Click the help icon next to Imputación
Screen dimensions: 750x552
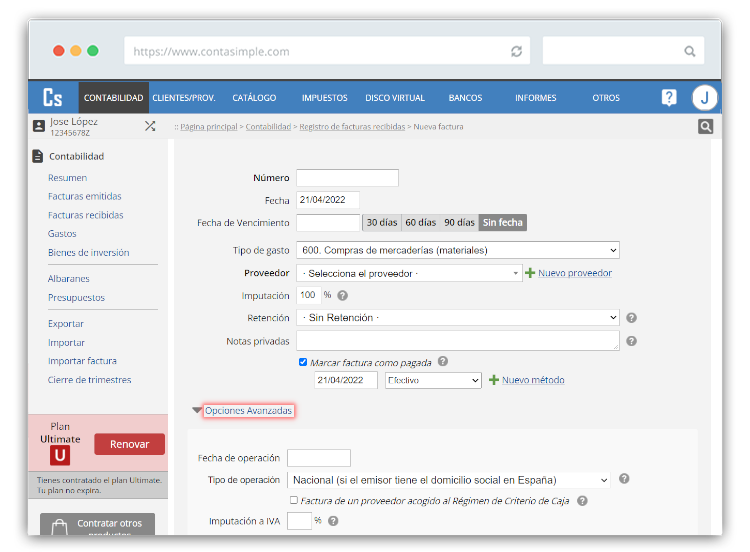tap(343, 296)
